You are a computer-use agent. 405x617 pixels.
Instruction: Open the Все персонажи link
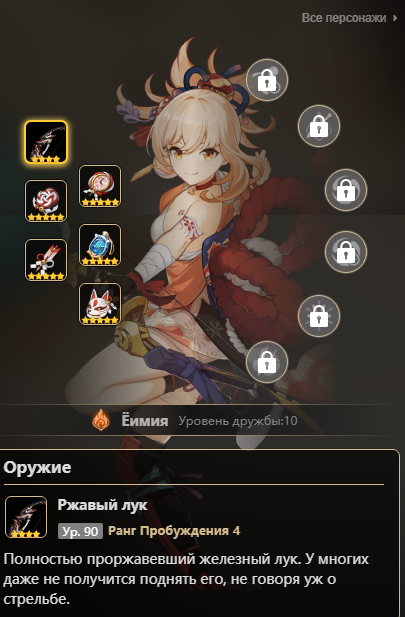pyautogui.click(x=344, y=18)
